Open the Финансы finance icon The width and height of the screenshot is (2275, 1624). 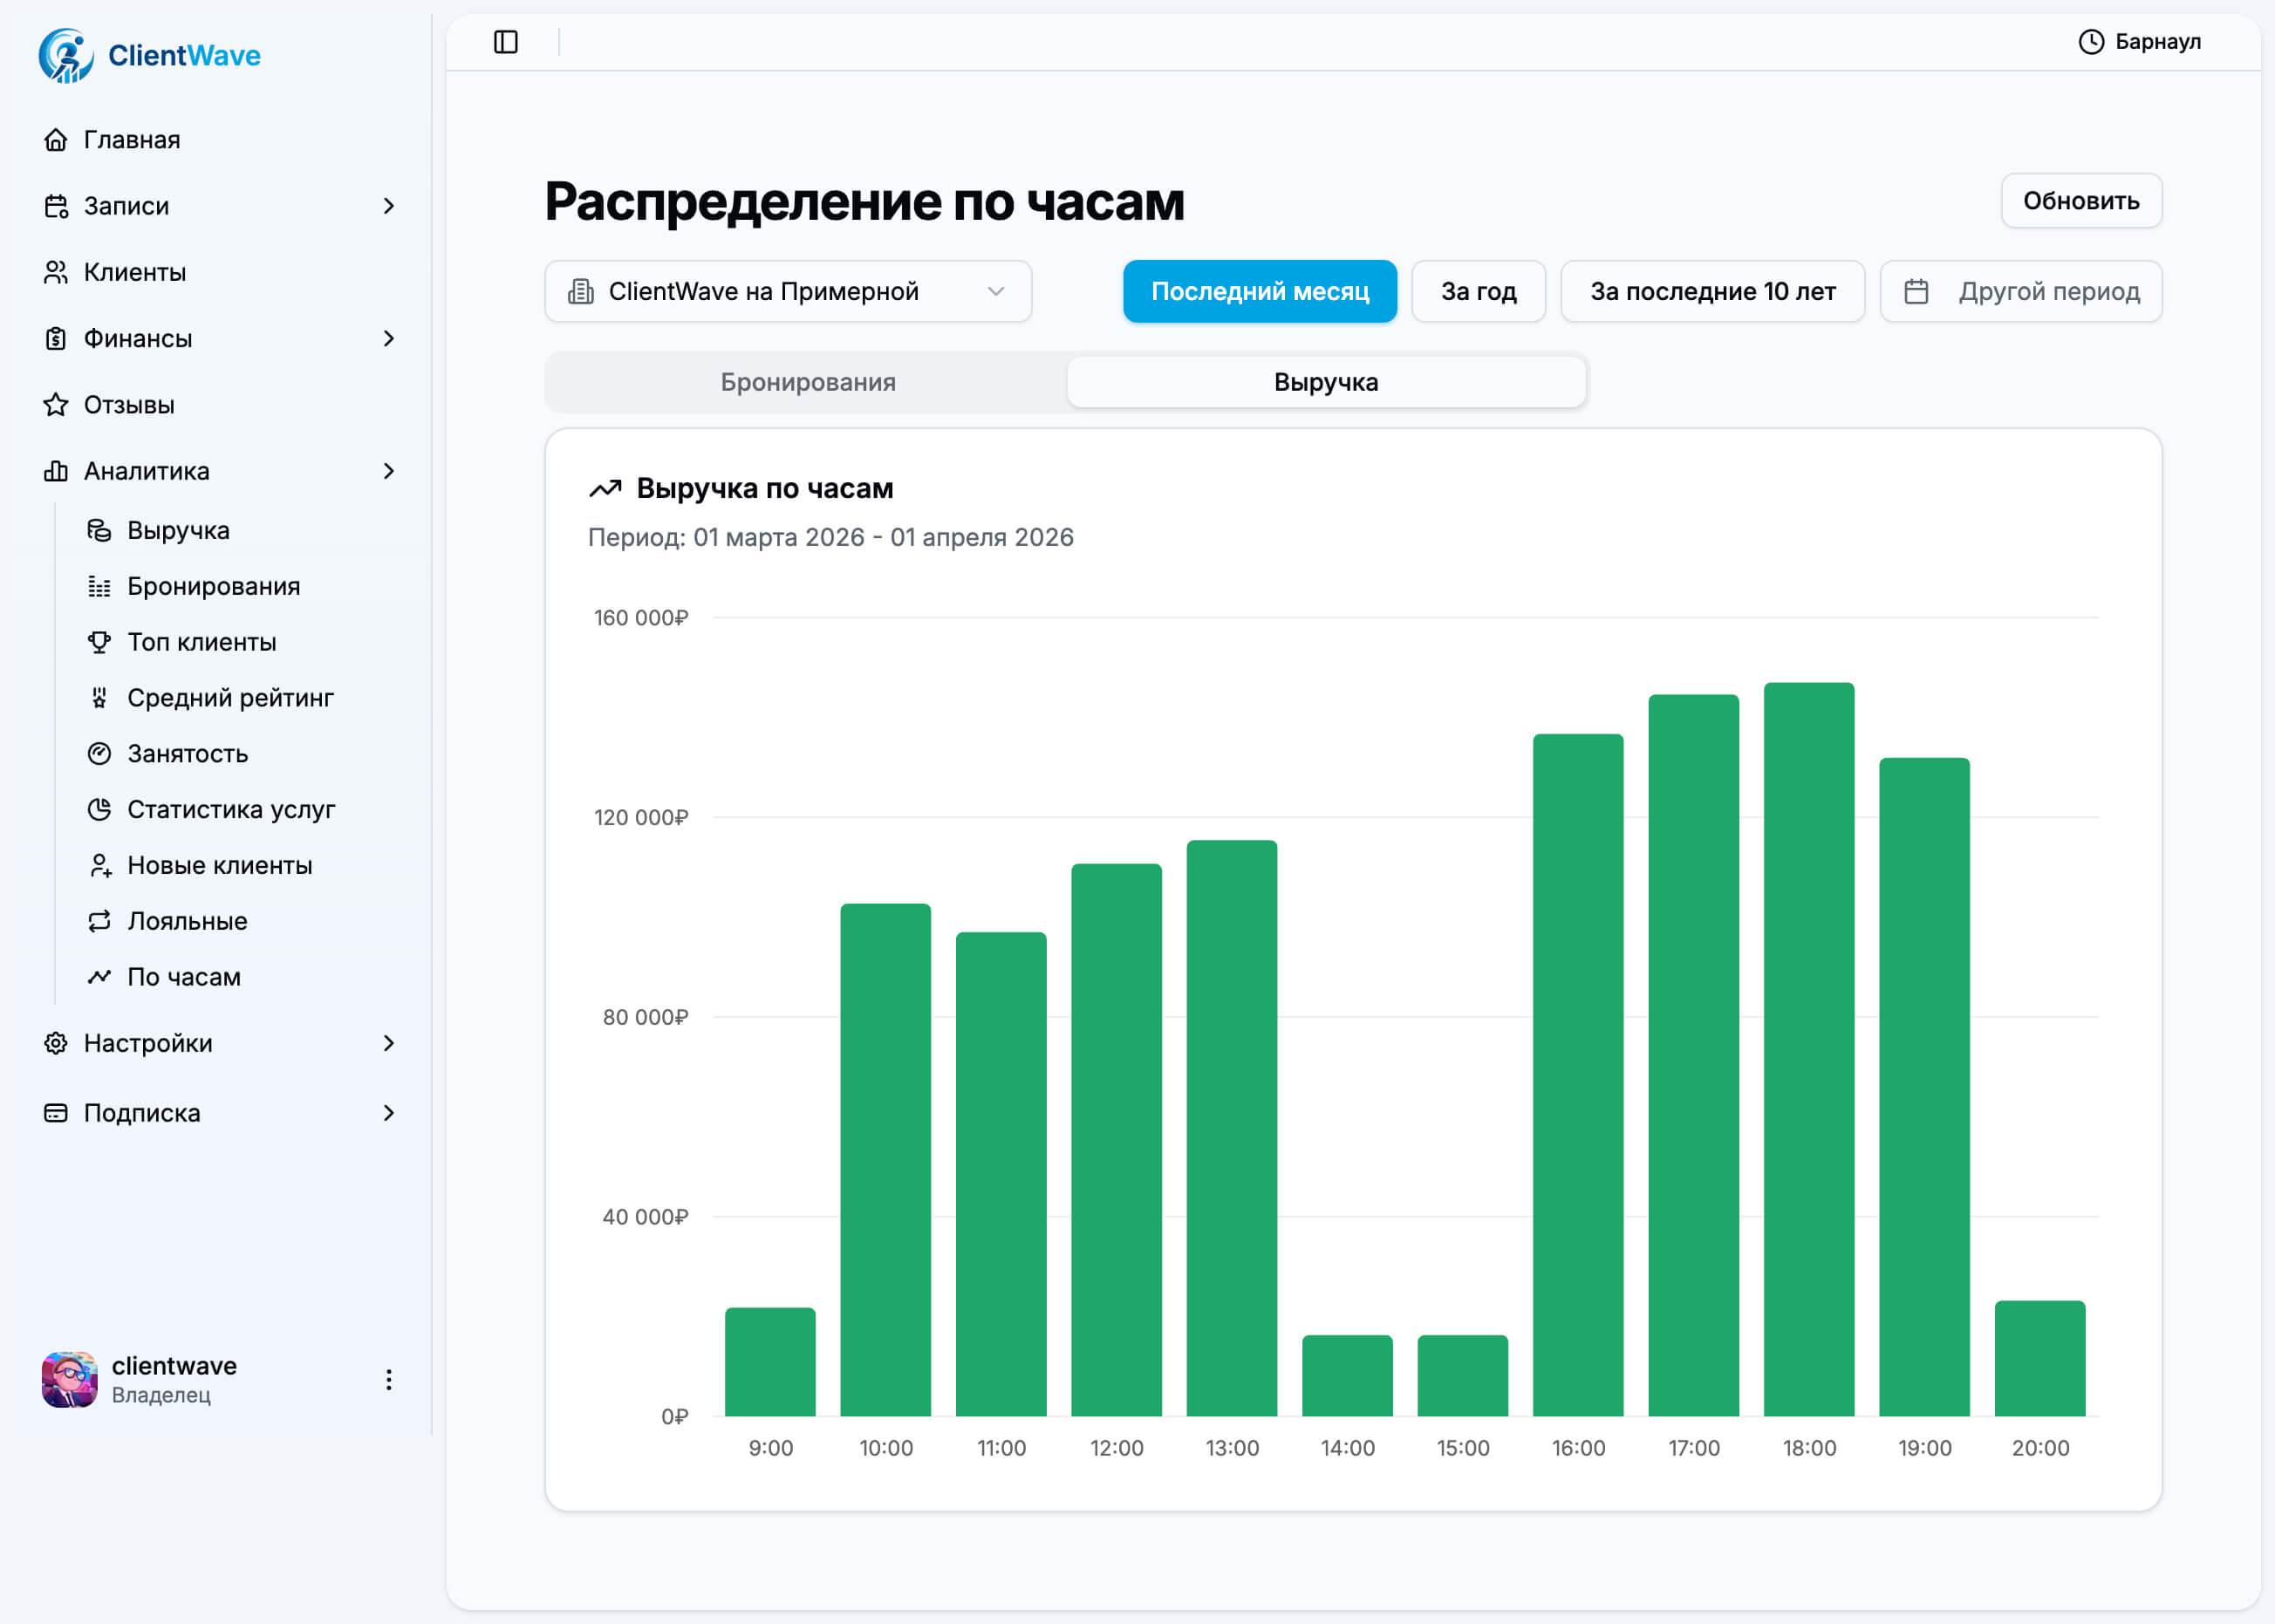[x=57, y=338]
